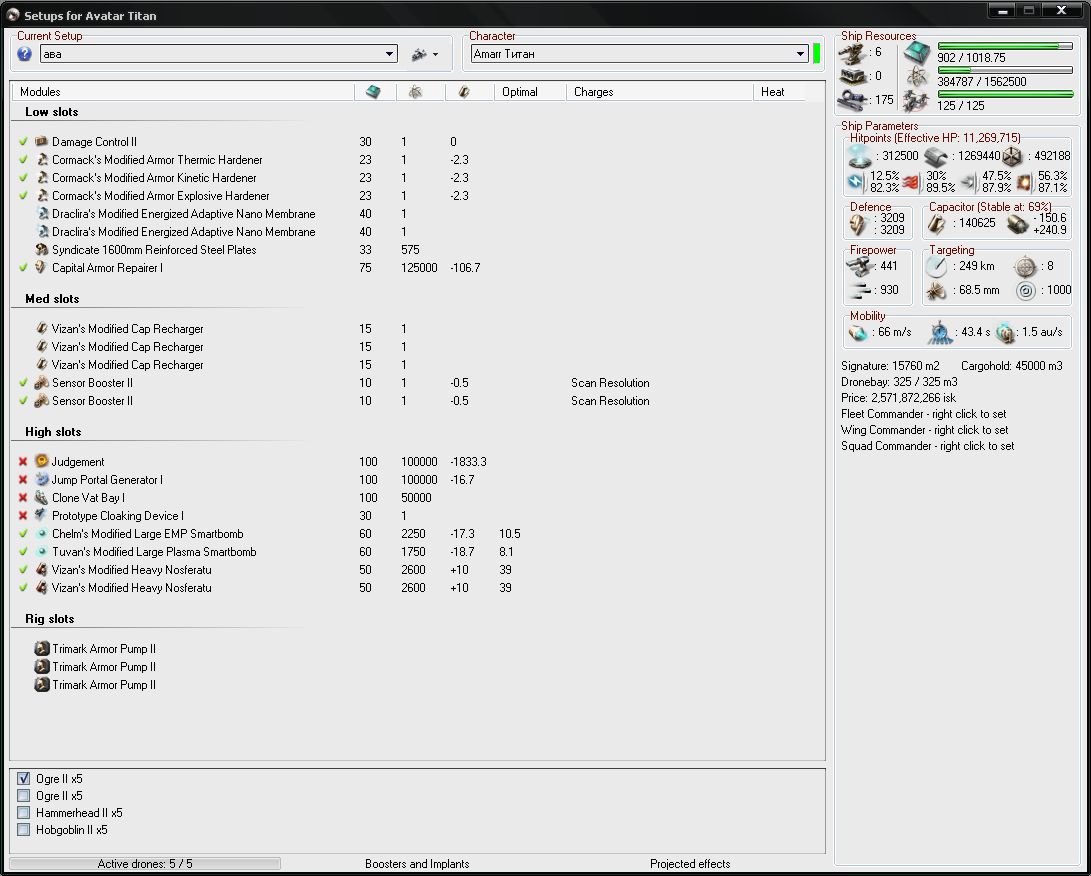Viewport: 1091px width, 876px height.
Task: Click the Judgement doomsday module icon
Action: 42,461
